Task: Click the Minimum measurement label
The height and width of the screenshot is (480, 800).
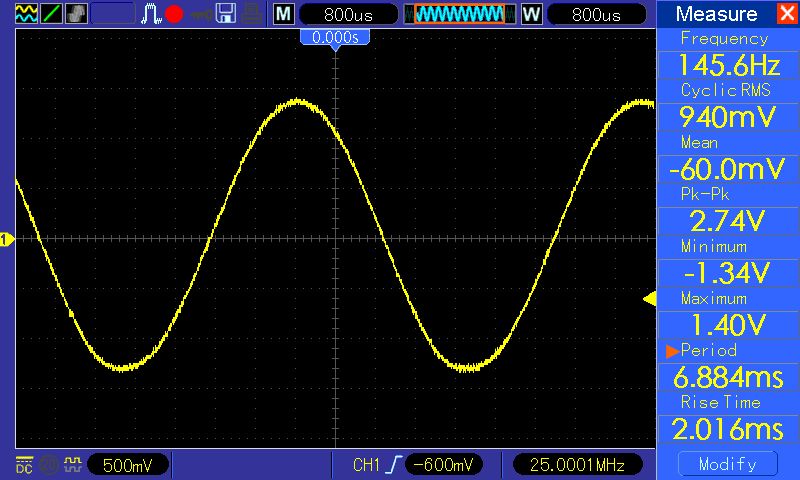Action: click(x=714, y=247)
